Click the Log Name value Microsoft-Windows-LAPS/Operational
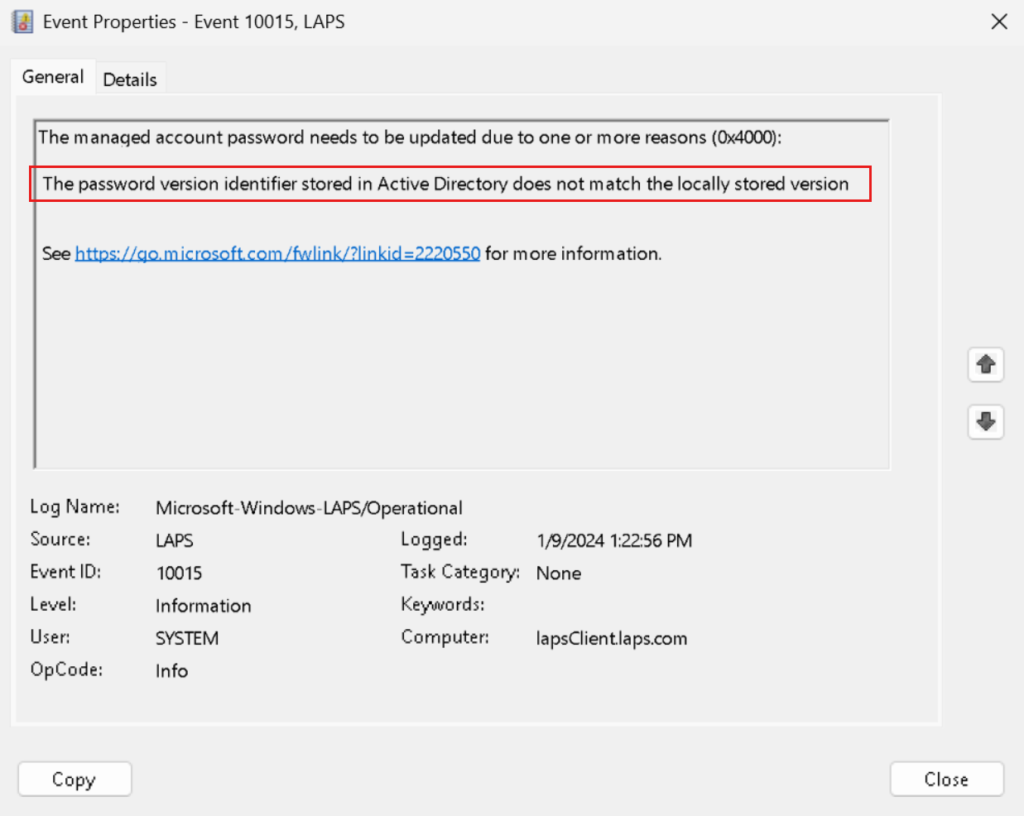1024x816 pixels. (x=309, y=508)
